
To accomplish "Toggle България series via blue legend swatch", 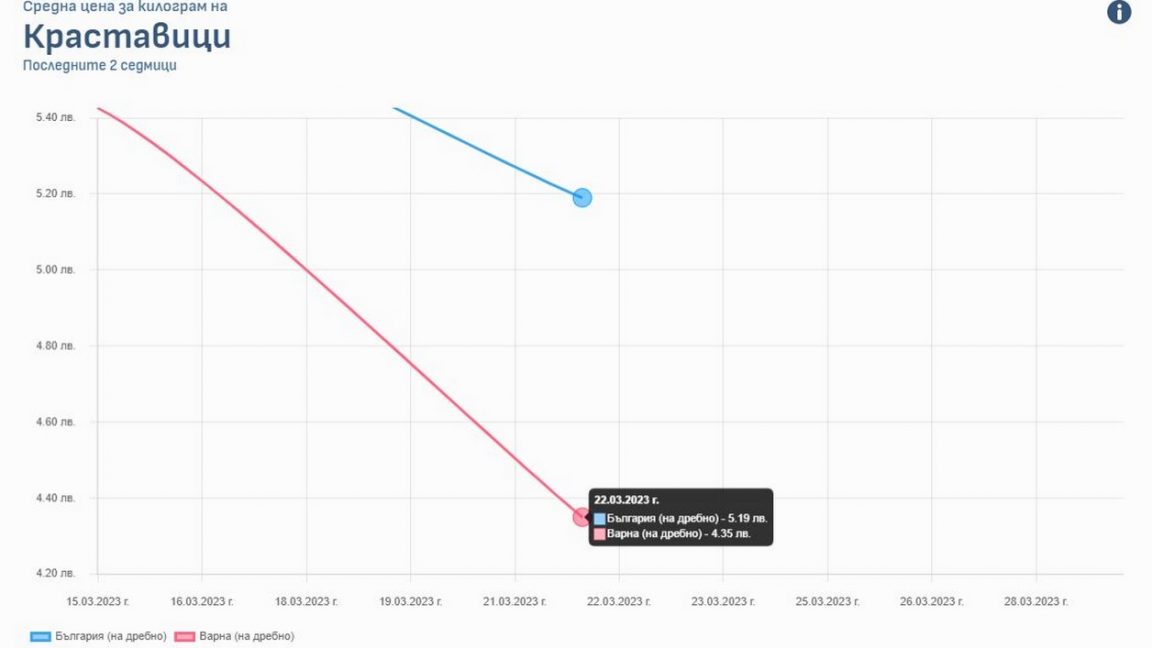I will (x=41, y=636).
